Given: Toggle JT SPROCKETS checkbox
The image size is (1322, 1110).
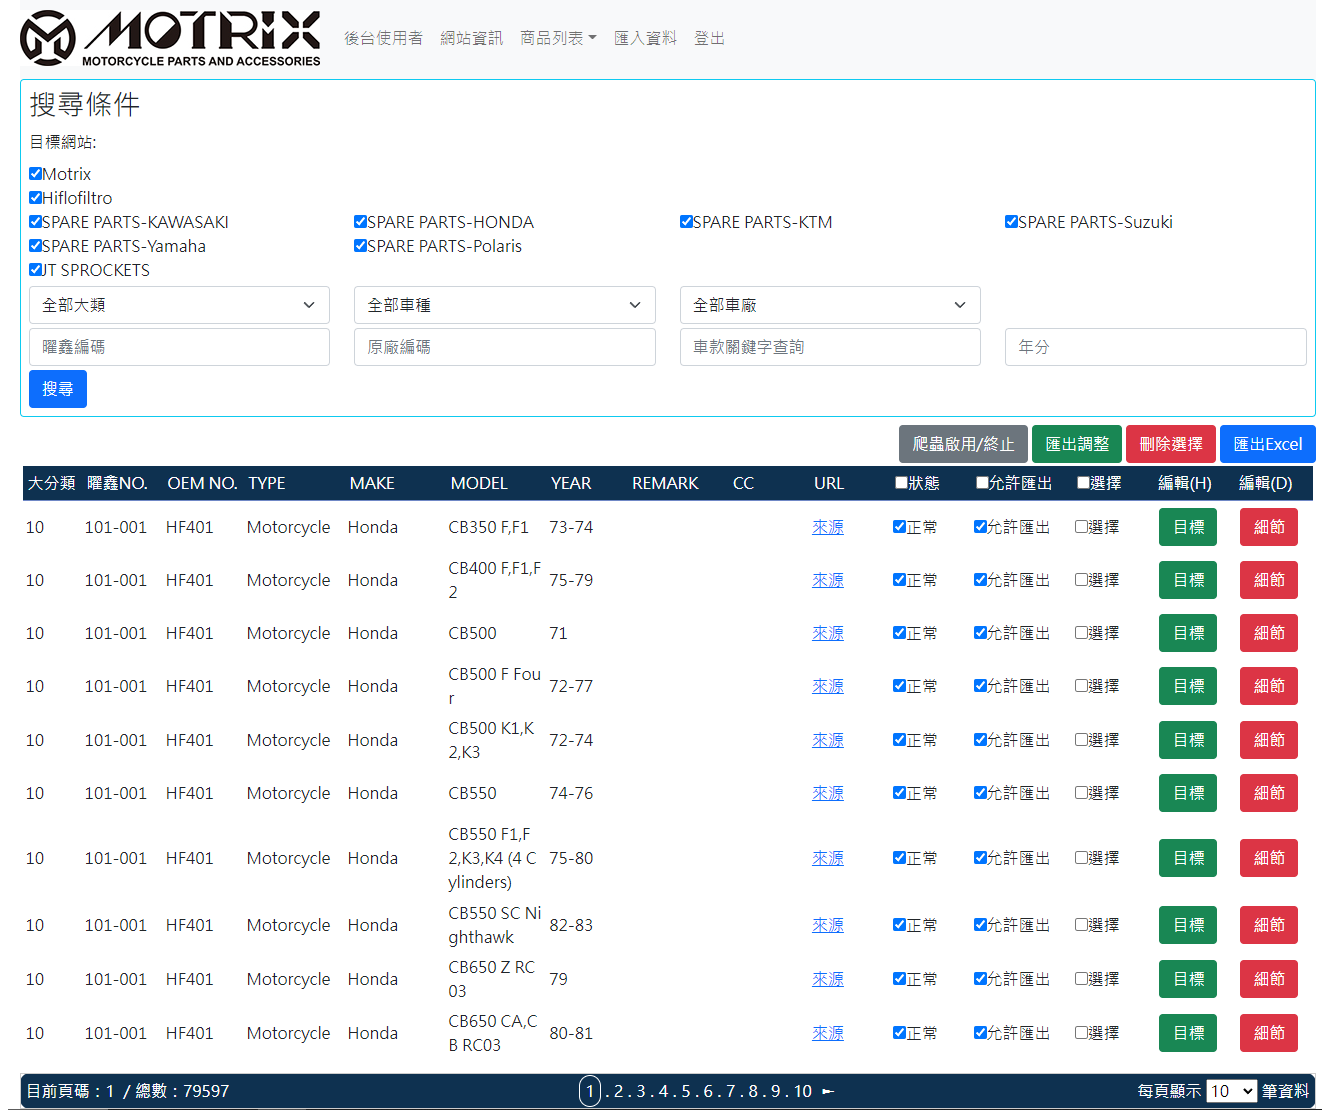Looking at the screenshot, I should tap(36, 269).
